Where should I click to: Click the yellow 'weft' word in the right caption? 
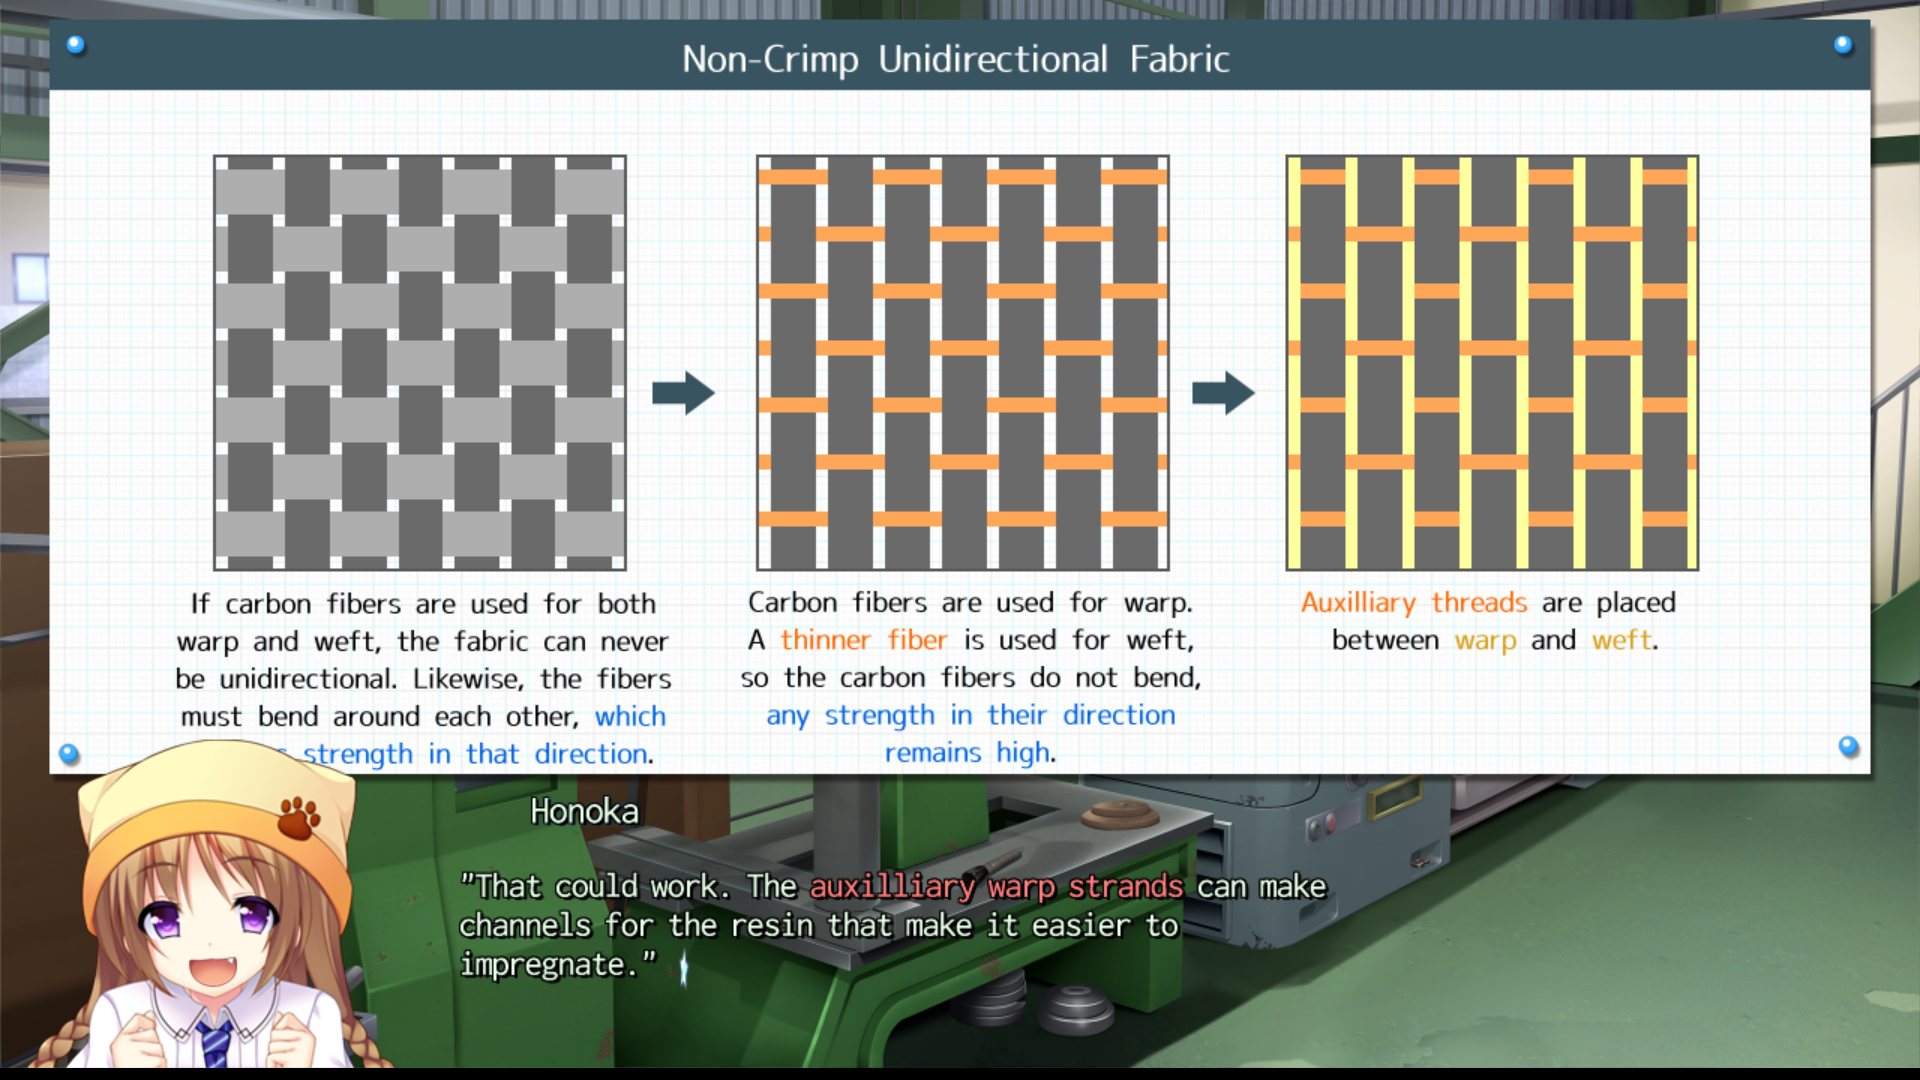1621,640
